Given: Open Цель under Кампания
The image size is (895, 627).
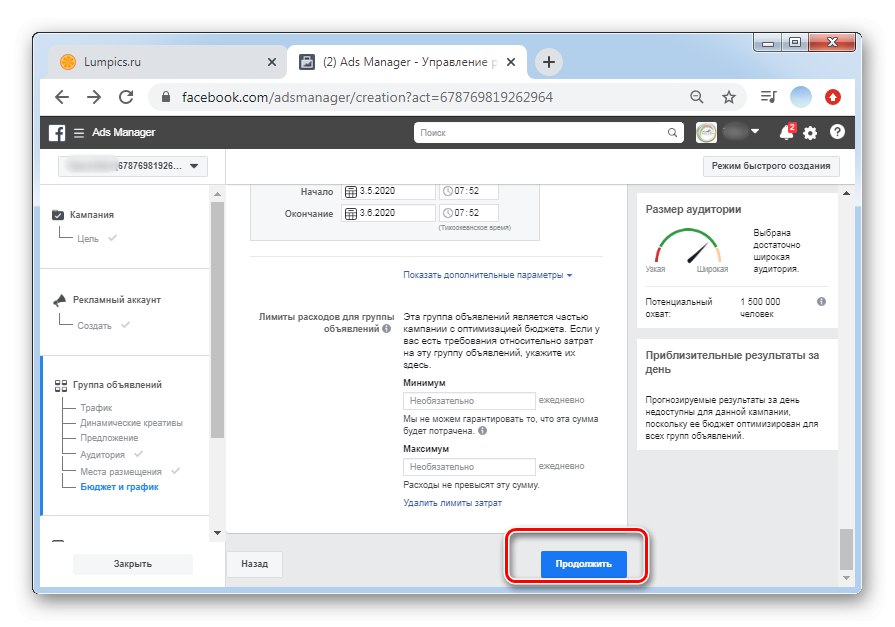Looking at the screenshot, I should [87, 239].
